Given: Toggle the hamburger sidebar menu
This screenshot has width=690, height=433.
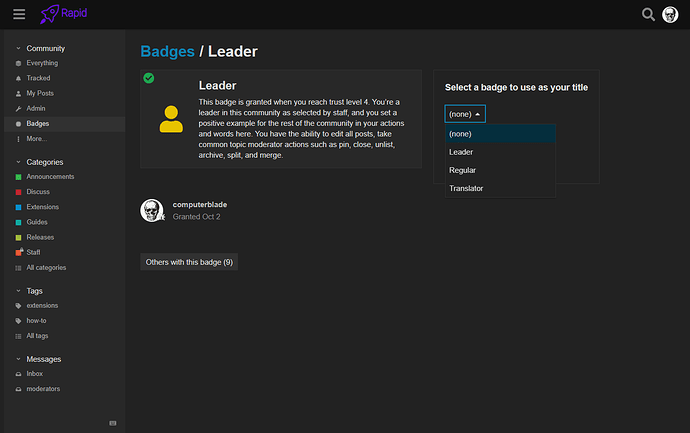Looking at the screenshot, I should point(19,14).
